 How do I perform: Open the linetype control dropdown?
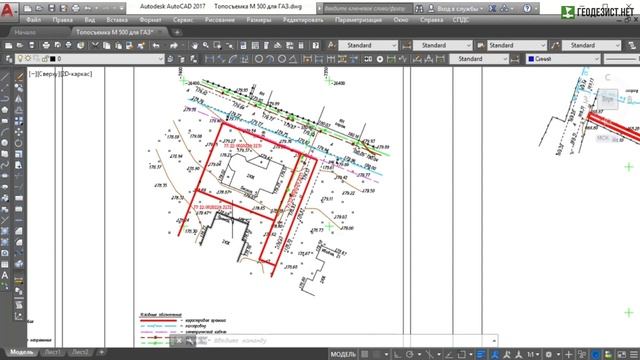pos(621,59)
